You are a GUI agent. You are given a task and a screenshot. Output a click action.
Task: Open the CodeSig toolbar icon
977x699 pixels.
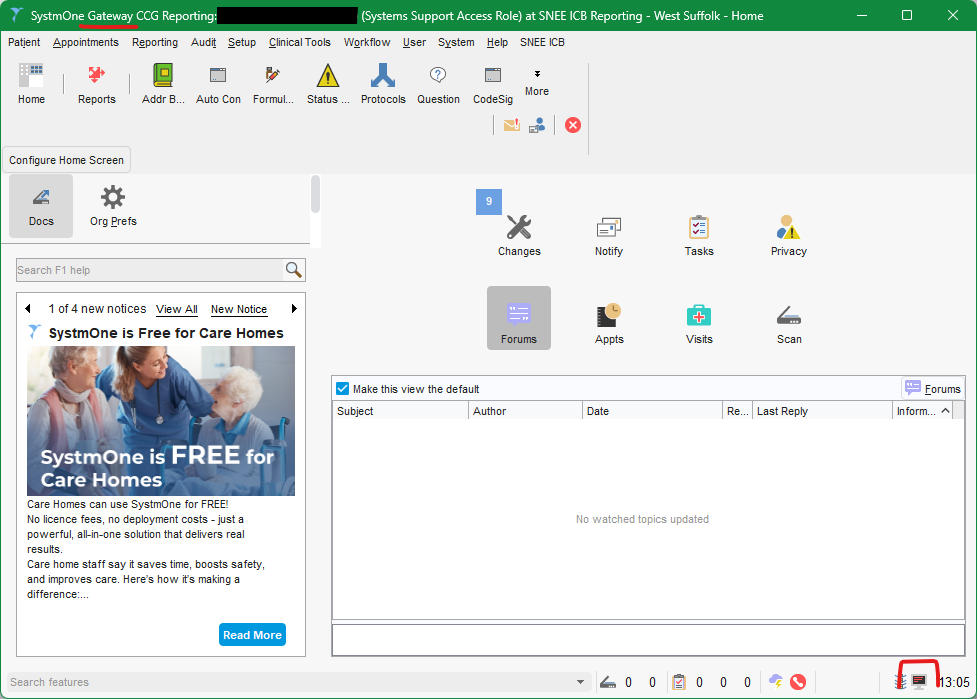493,83
